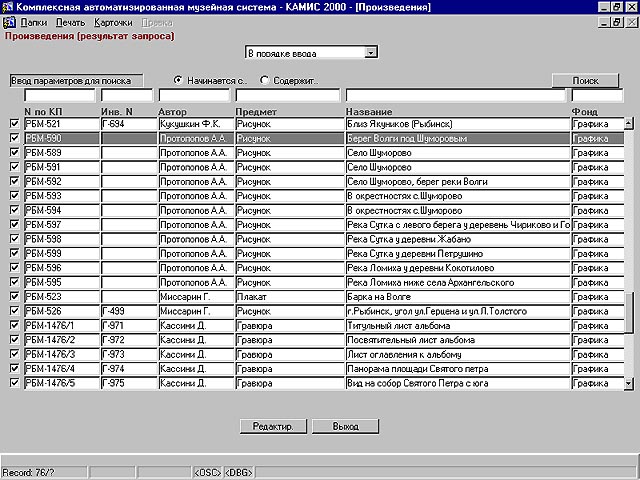640x480 pixels.
Task: Click title 'г.Рыбинск, угол ул.Герцена и ул.Л.Толстого'
Action: pyautogui.click(x=458, y=311)
